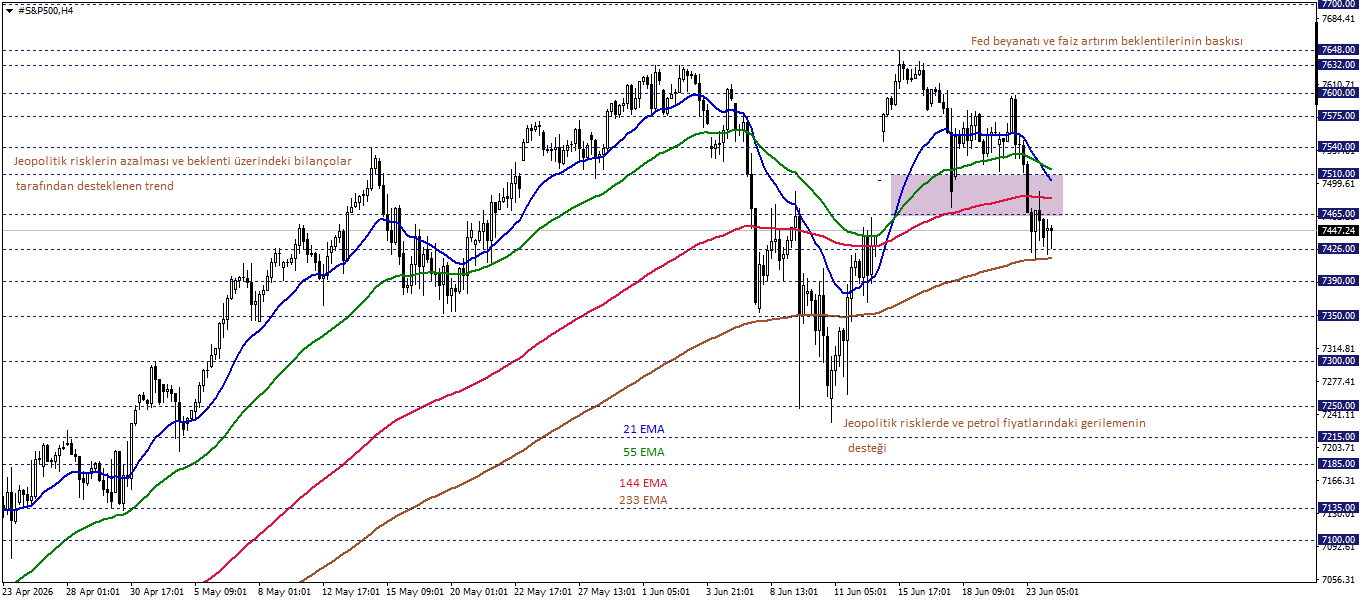Click the 7648.00 level price tag

[x=1338, y=50]
